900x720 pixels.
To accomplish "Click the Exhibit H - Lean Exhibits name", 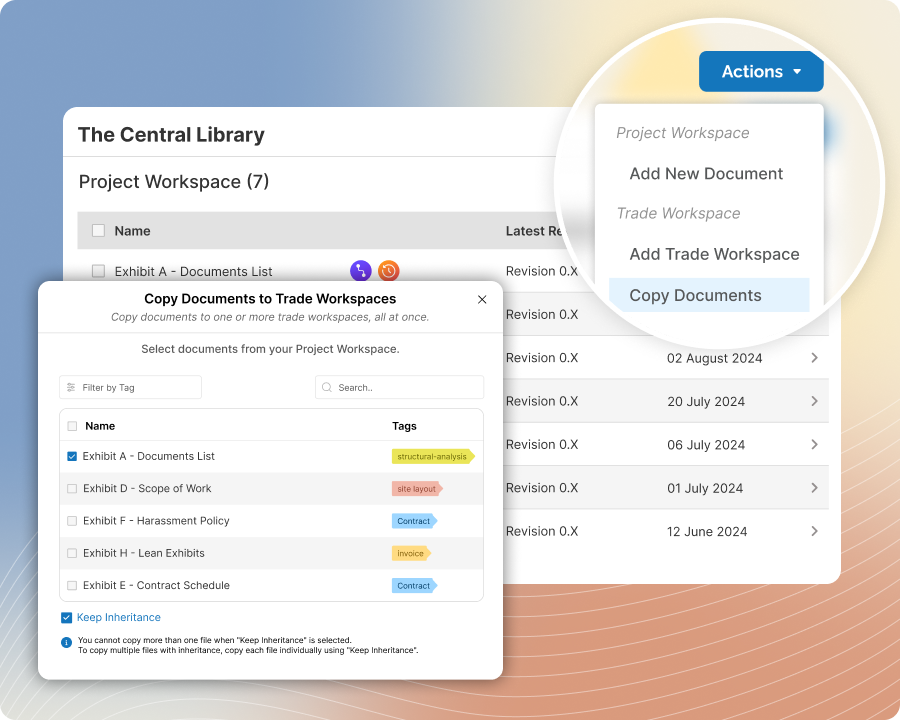I will (x=143, y=553).
